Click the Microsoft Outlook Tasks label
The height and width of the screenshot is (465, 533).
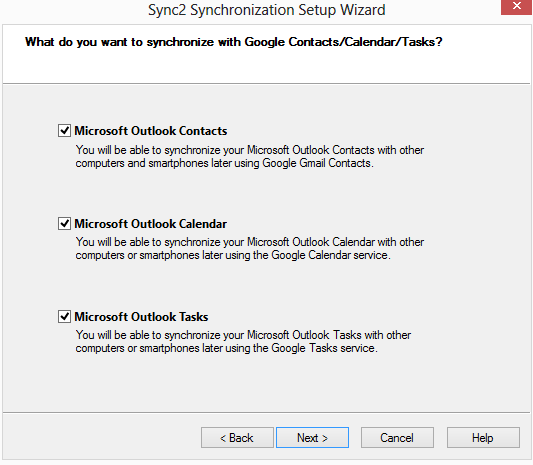(x=141, y=317)
